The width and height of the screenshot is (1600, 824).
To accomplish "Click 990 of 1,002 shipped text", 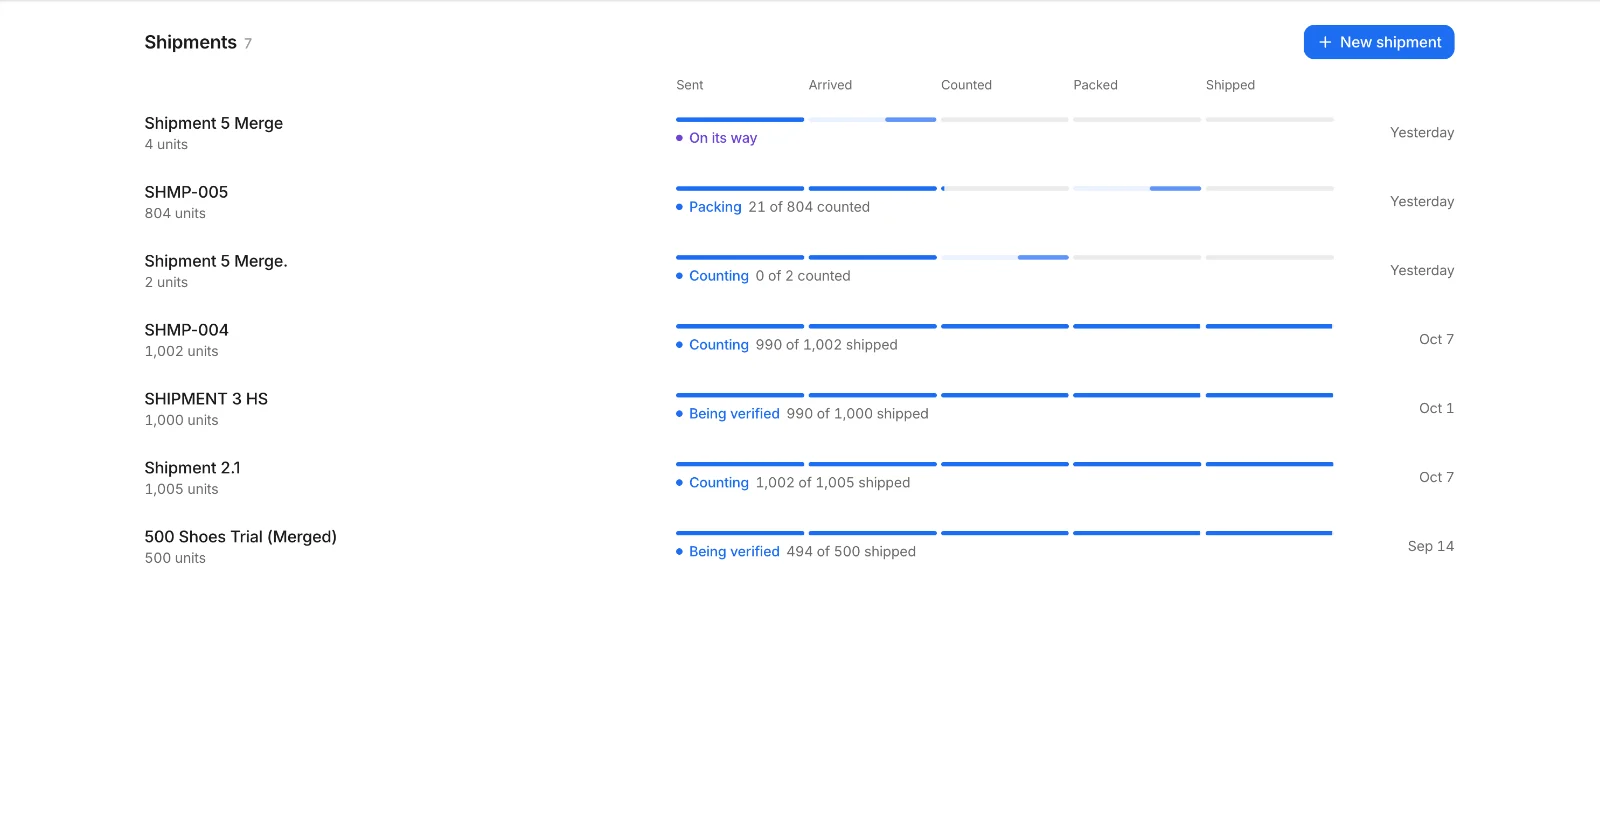I will pyautogui.click(x=826, y=345).
